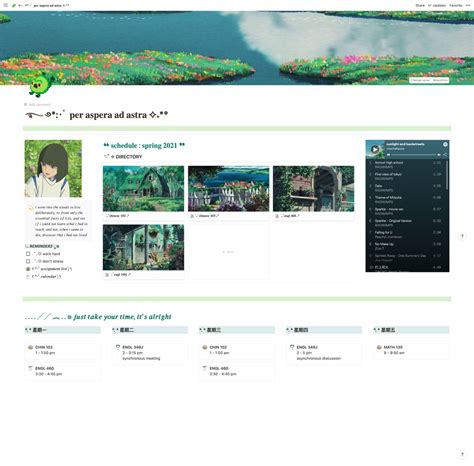
Task: Open the greenhouse plants gallery card
Action: pos(143,251)
